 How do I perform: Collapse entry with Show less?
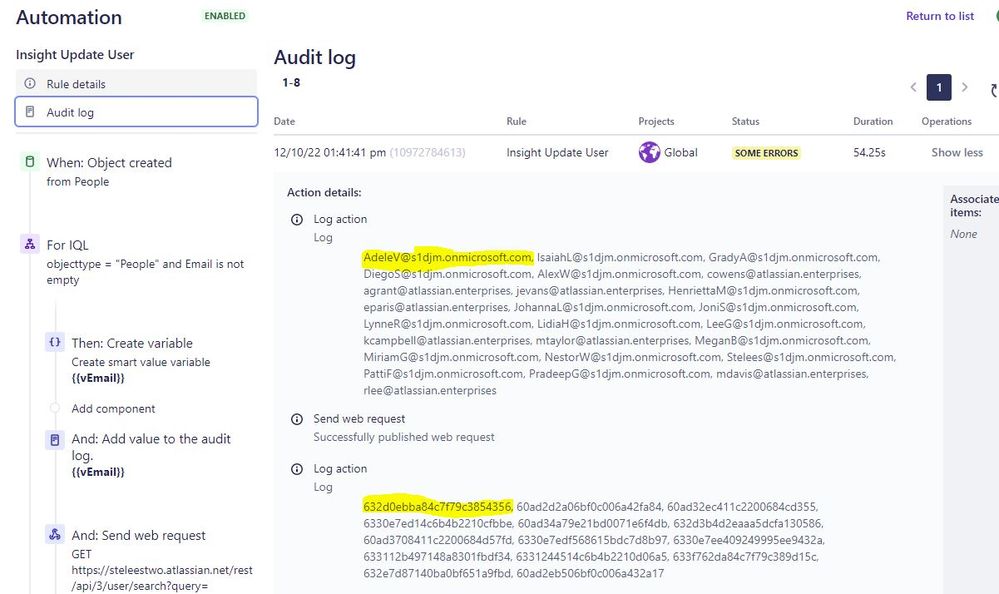pyautogui.click(x=957, y=152)
